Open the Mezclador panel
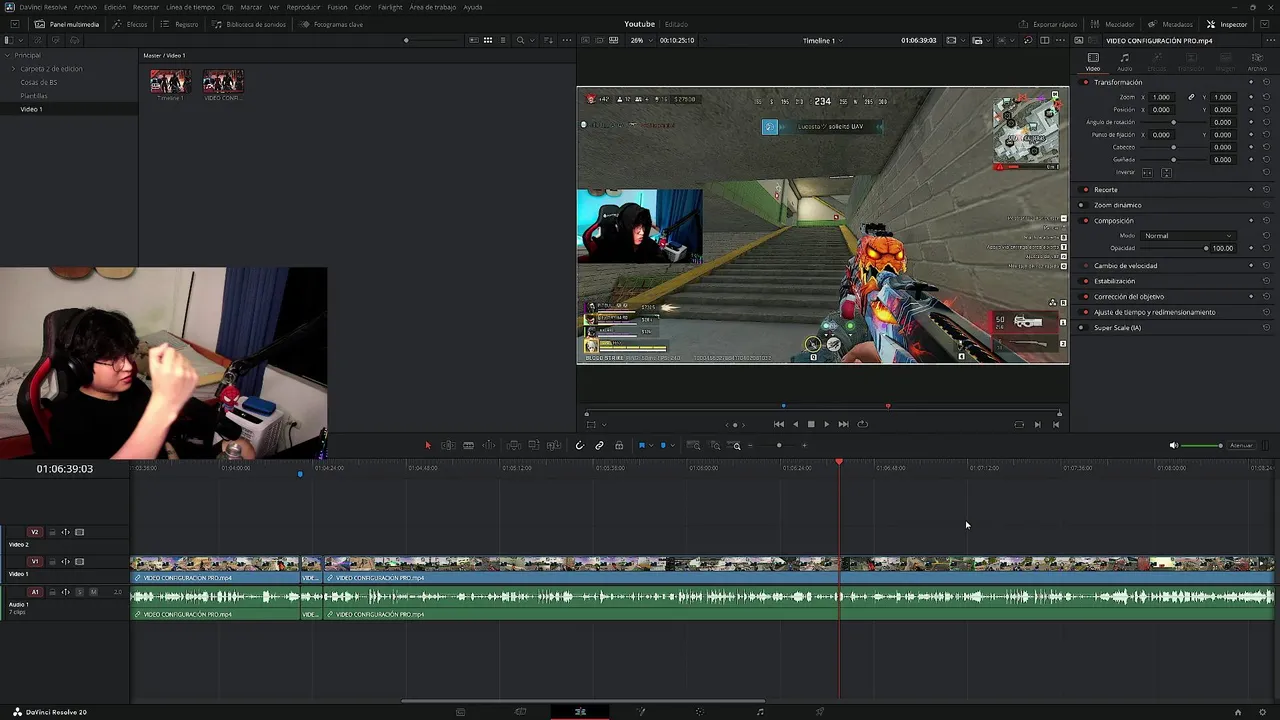Viewport: 1280px width, 720px height. 1113,24
